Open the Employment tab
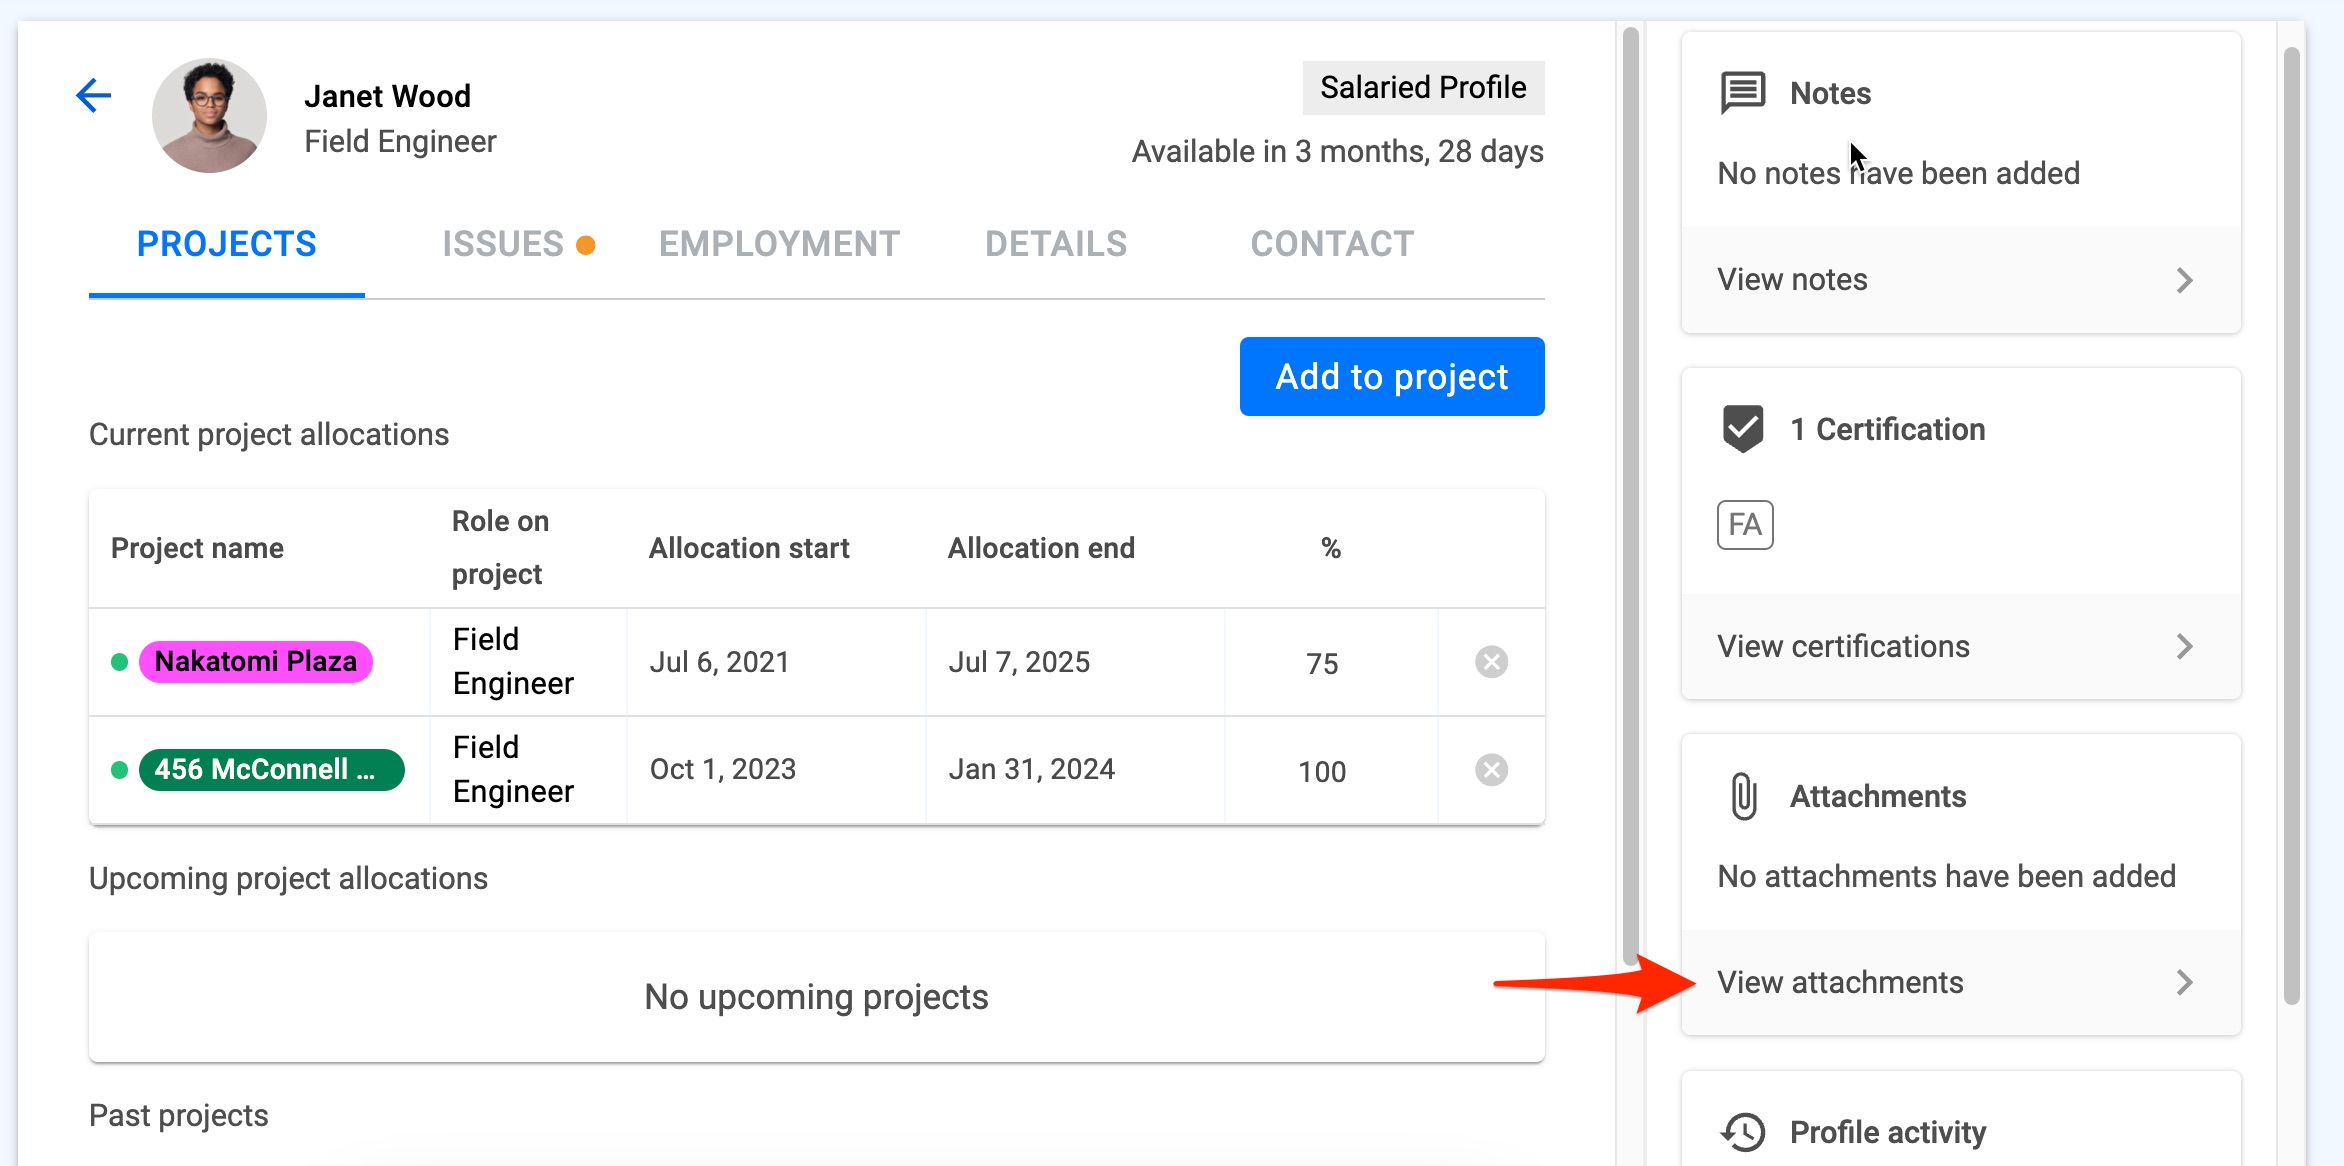Screen dimensions: 2344x1166 coord(779,245)
